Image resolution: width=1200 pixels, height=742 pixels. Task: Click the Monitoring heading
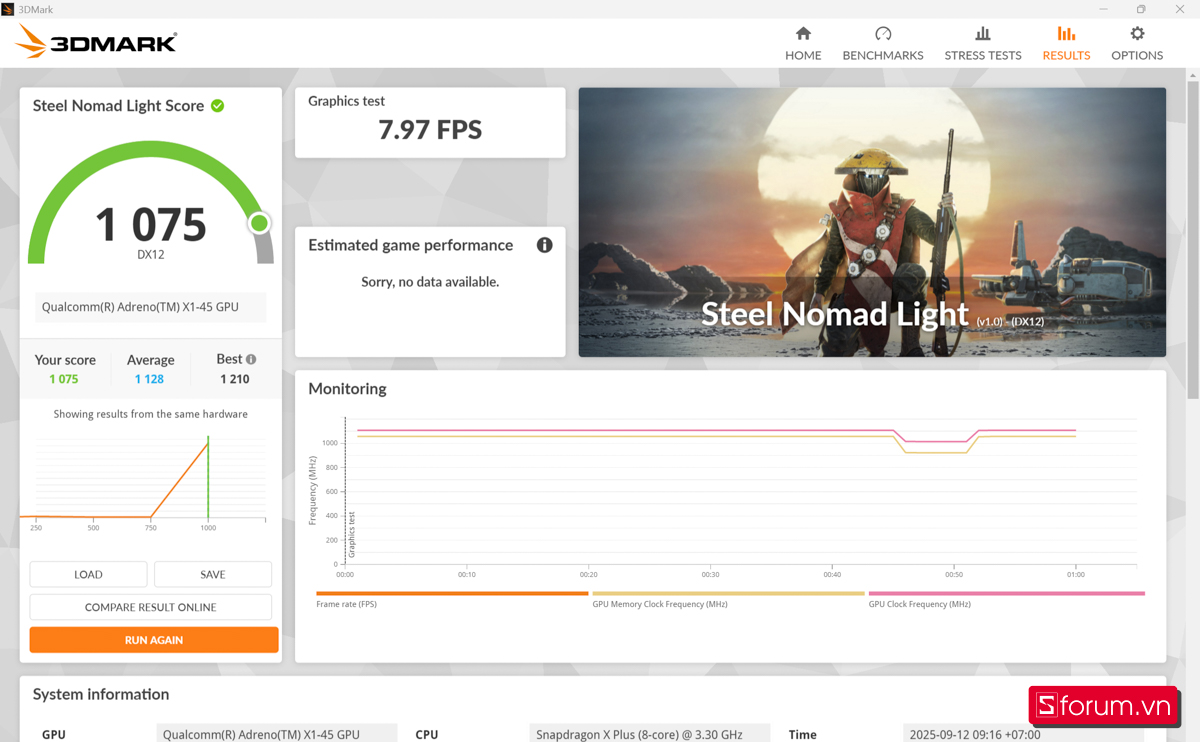[x=347, y=389]
